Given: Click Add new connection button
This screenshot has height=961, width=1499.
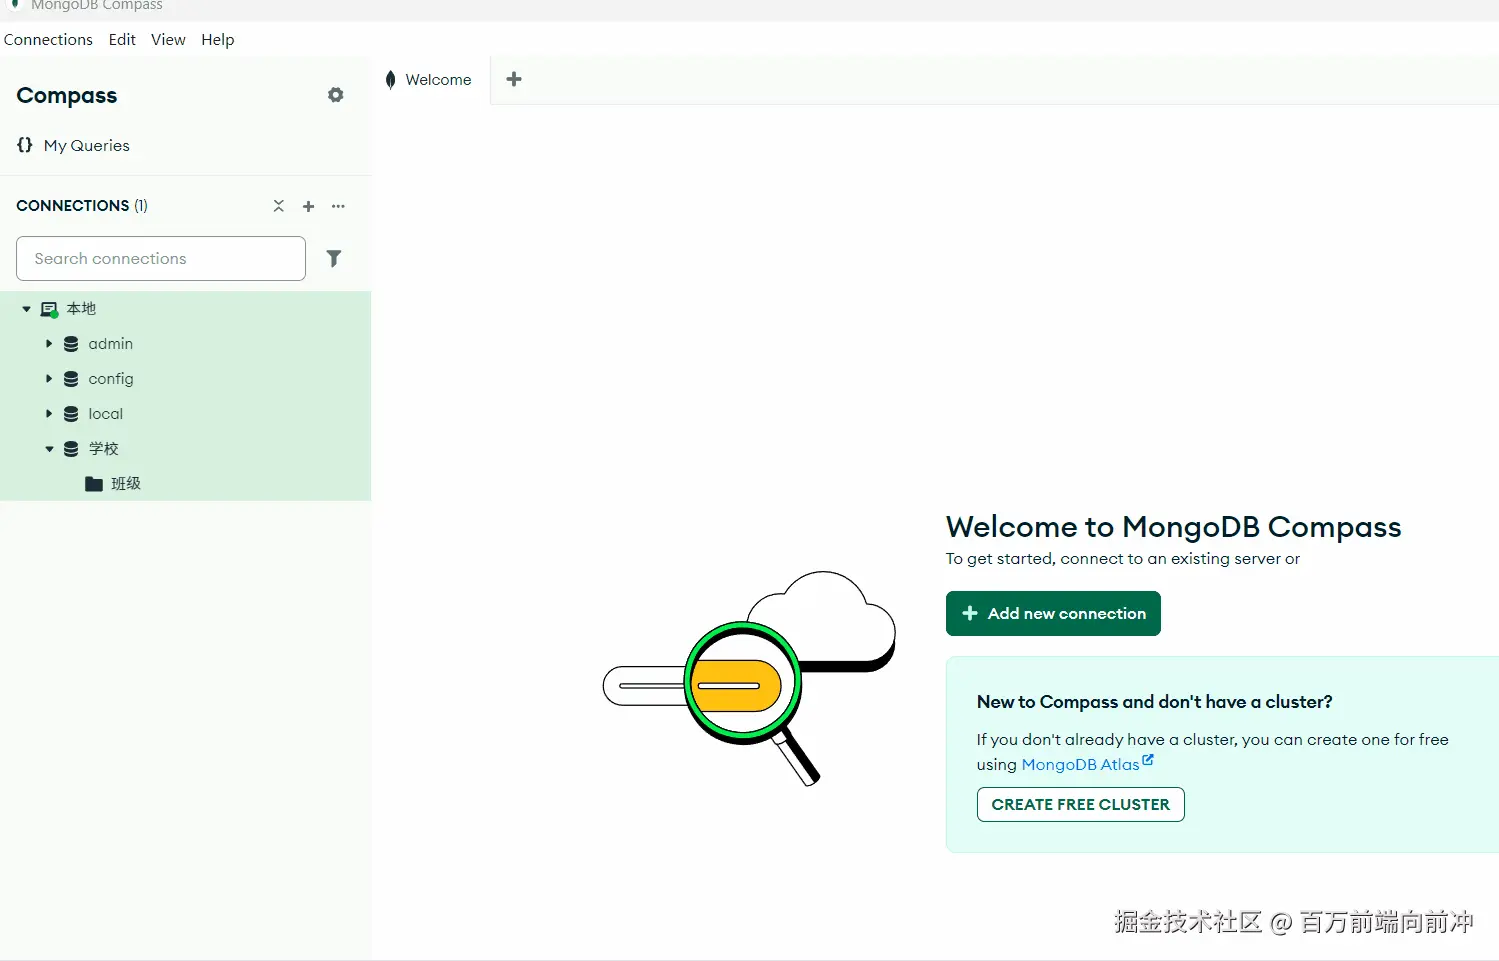Looking at the screenshot, I should [1053, 613].
